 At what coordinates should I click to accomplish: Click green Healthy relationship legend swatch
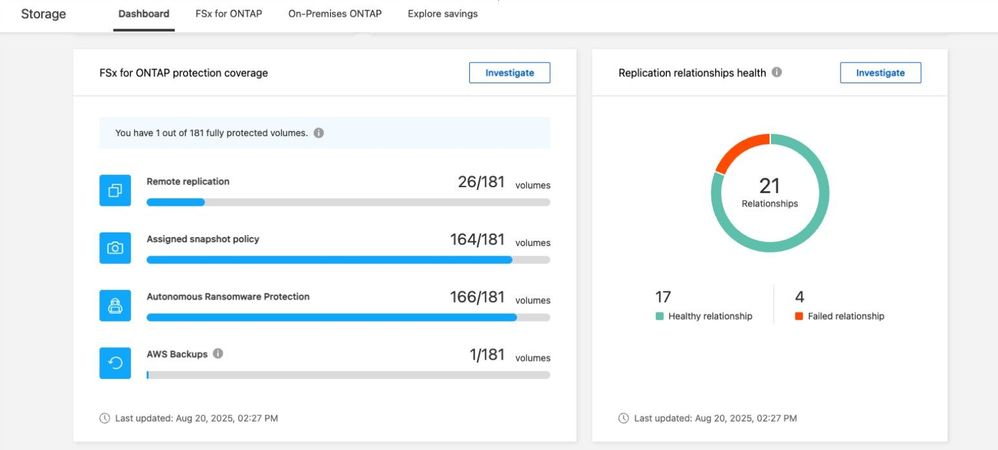coord(660,316)
